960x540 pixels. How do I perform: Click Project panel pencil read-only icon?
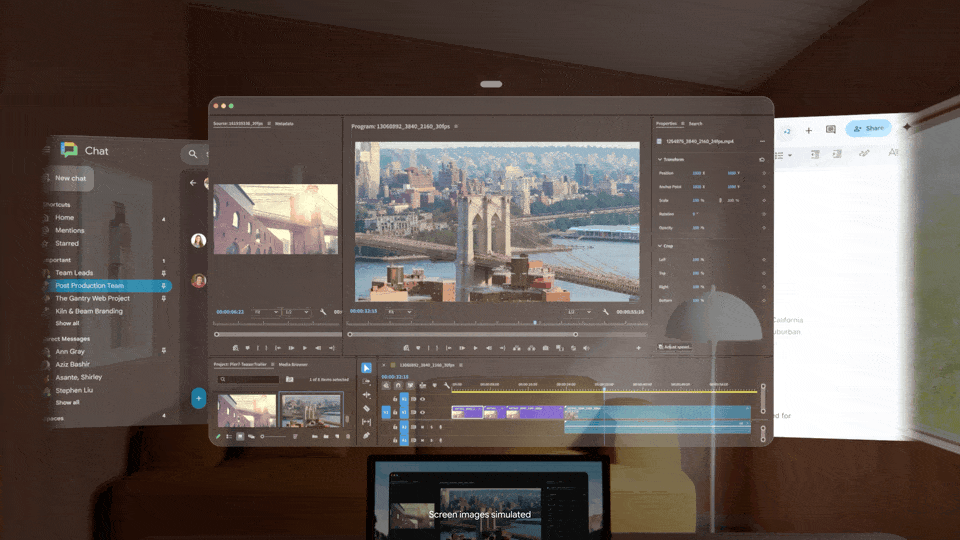point(218,437)
